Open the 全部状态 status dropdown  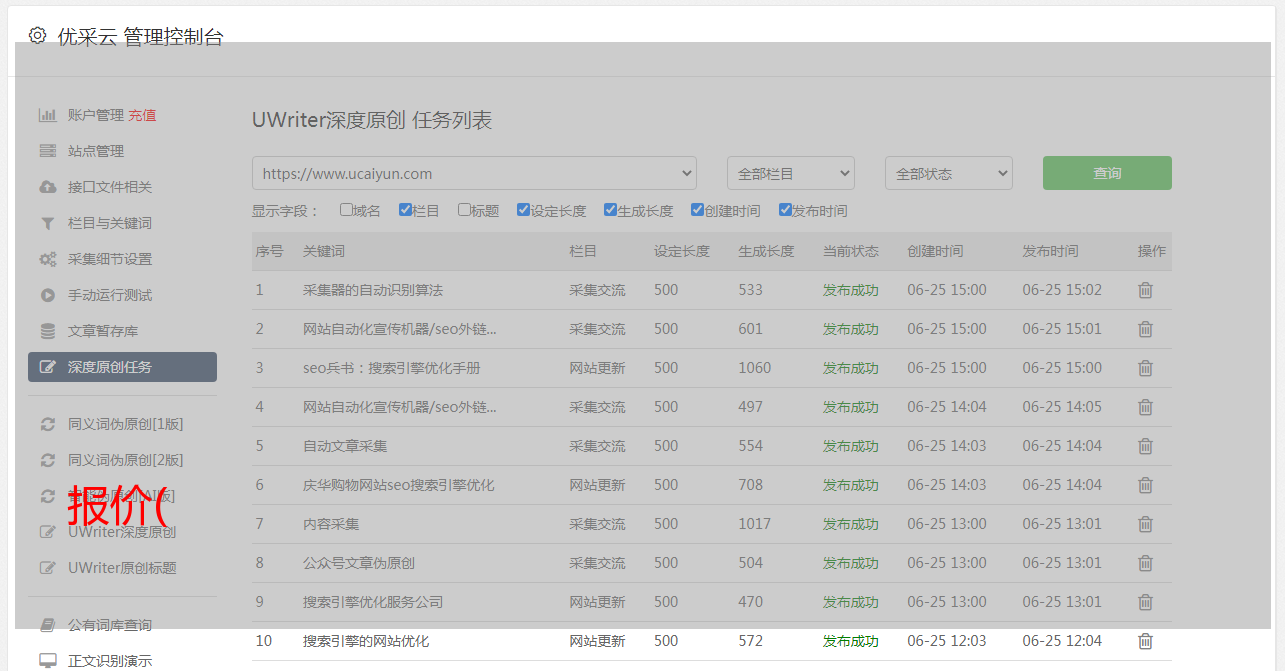click(948, 173)
